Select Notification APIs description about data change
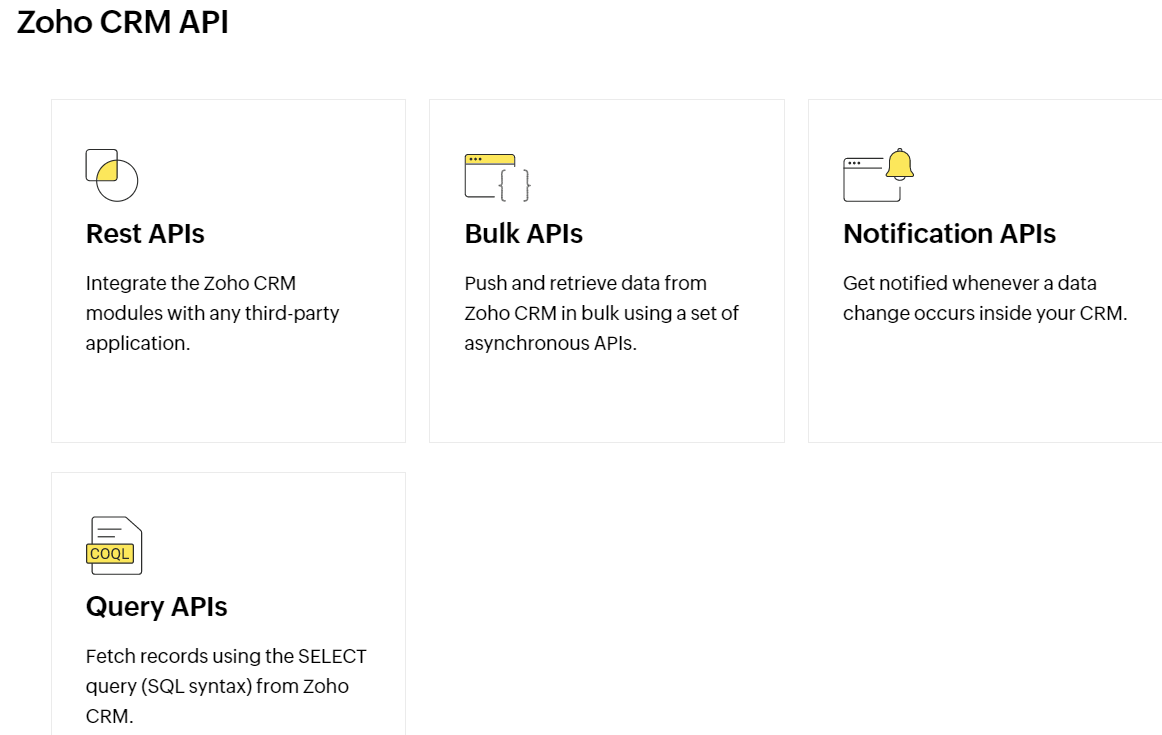This screenshot has width=1162, height=735. [x=985, y=298]
